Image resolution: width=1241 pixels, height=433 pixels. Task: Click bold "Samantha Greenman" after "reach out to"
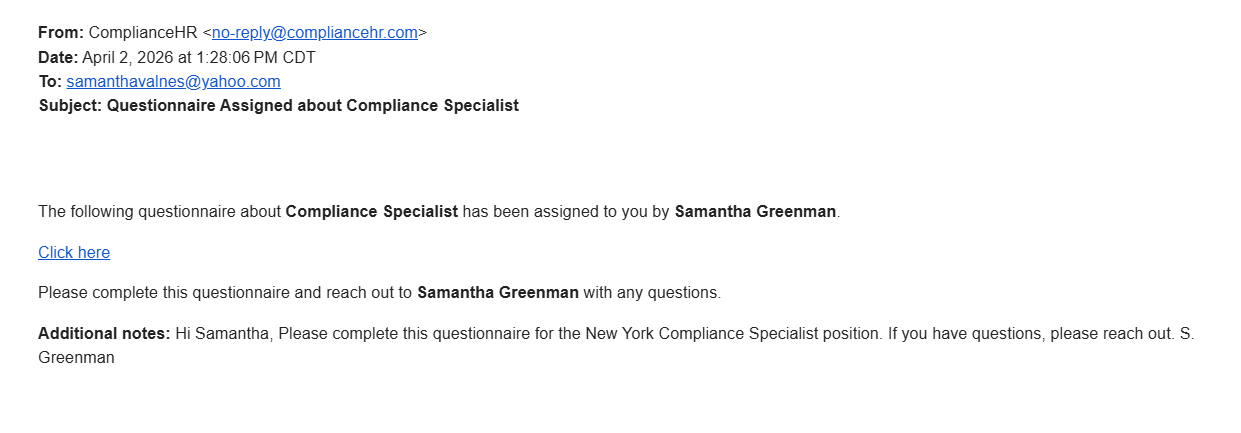click(x=497, y=293)
